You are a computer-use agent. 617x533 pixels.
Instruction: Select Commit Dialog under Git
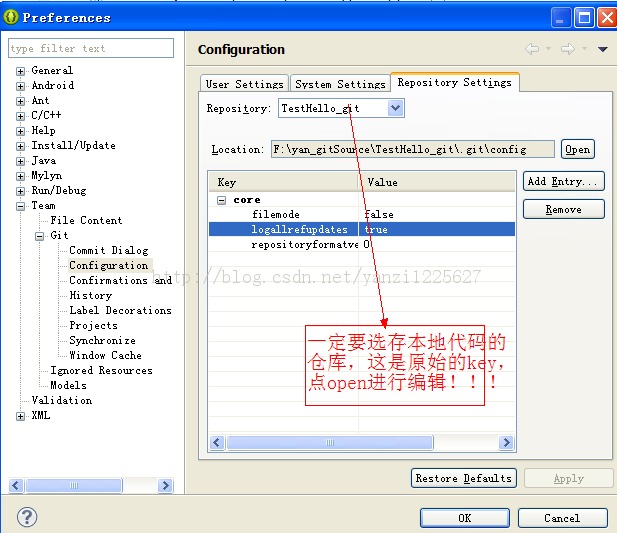[x=109, y=250]
